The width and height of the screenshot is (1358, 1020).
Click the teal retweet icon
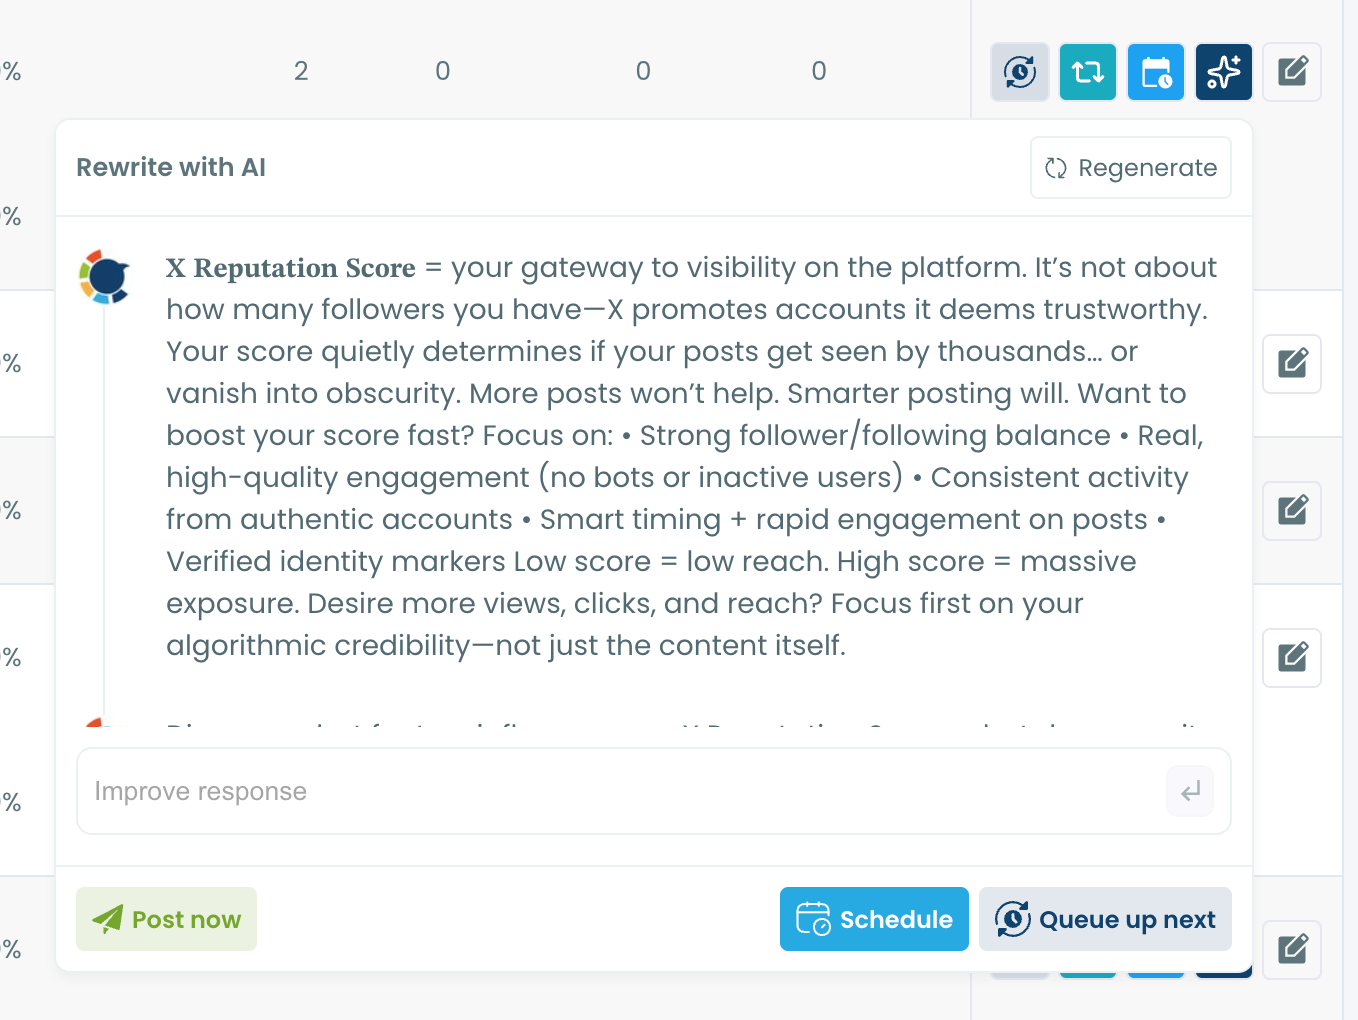click(x=1087, y=72)
